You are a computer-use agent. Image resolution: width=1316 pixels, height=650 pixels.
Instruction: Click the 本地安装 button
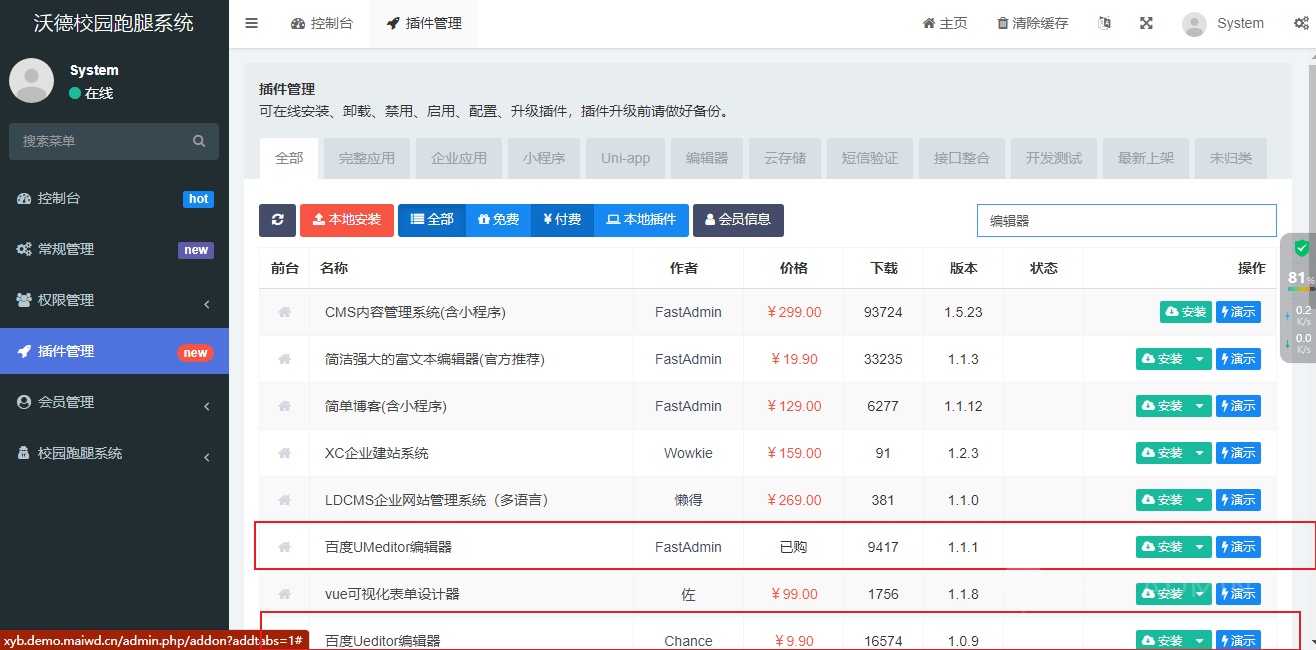(346, 220)
